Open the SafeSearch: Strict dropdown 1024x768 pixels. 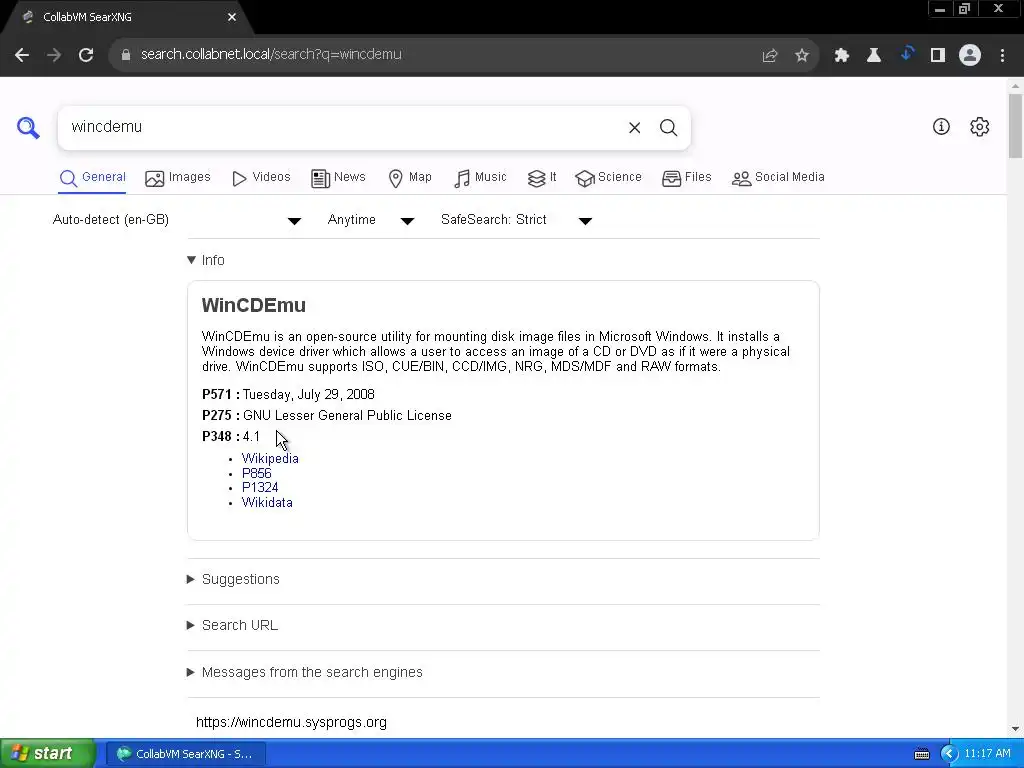pyautogui.click(x=517, y=220)
